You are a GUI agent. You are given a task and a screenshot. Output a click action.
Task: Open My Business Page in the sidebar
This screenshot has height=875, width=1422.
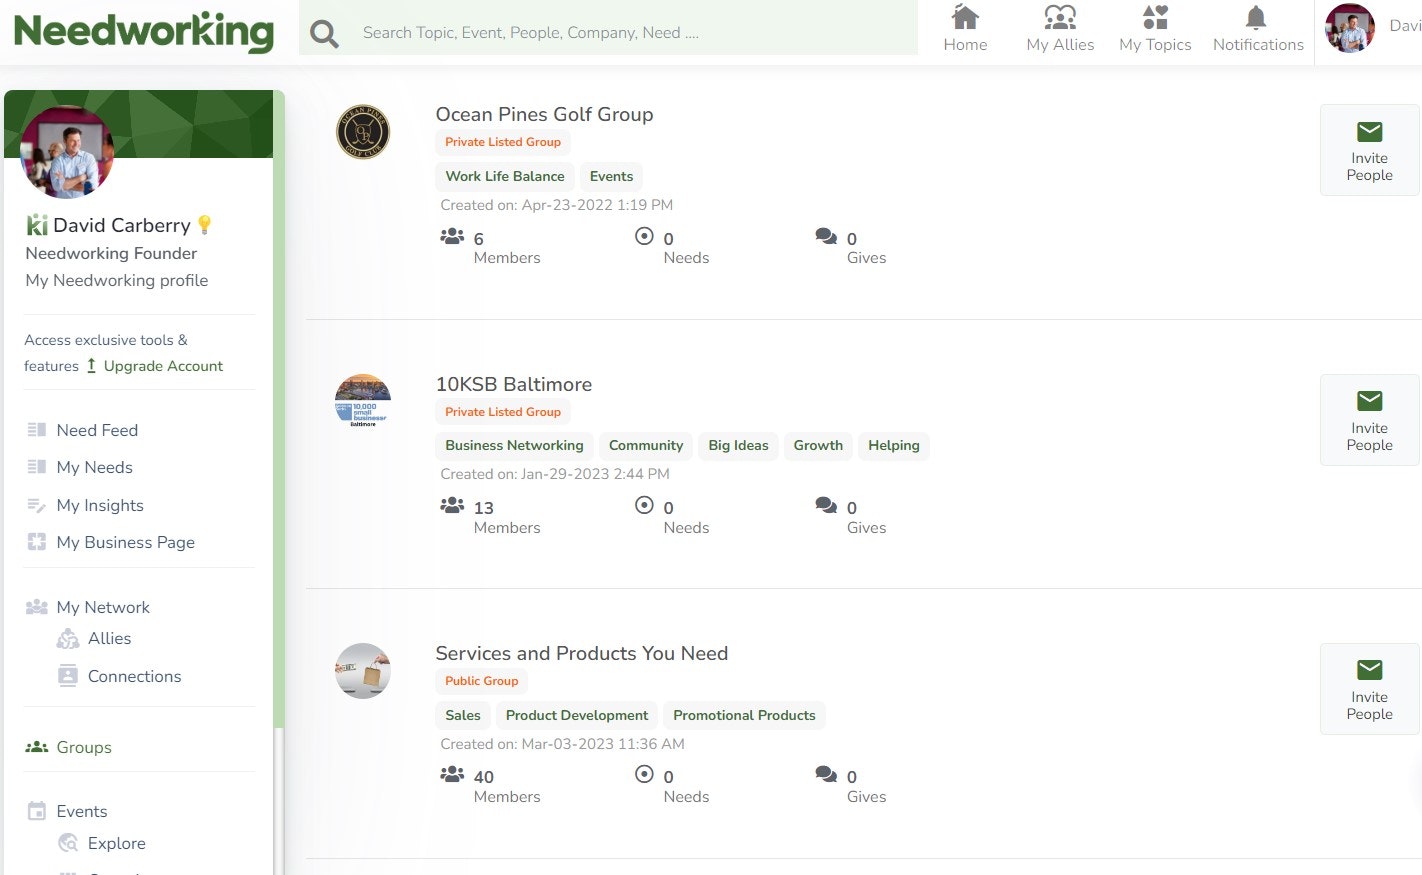coord(126,542)
